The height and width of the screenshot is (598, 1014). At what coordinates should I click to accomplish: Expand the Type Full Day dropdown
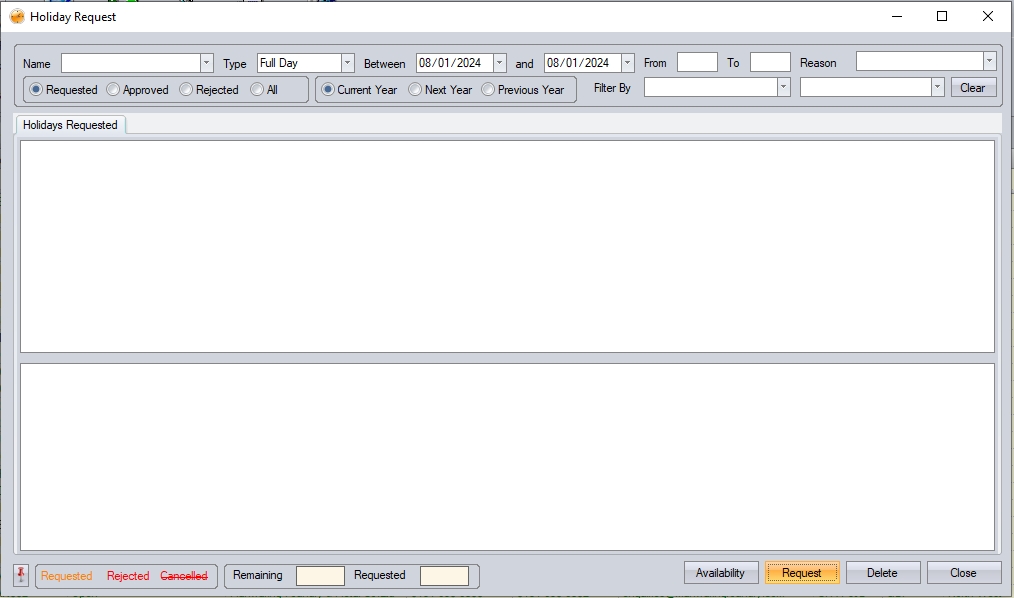tap(348, 63)
